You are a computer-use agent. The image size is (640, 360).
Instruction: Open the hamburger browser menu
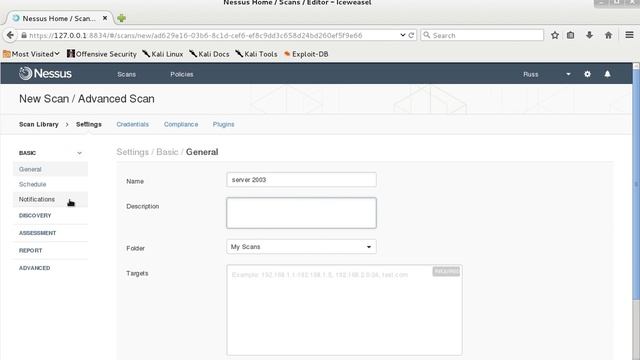click(629, 35)
